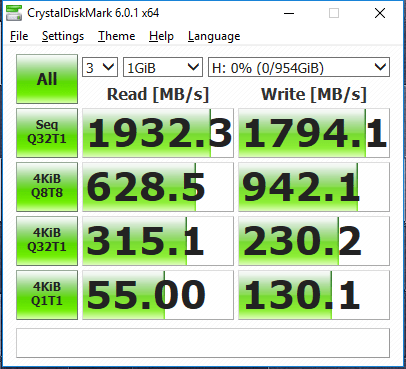Image resolution: width=406 pixels, height=369 pixels.
Task: Open the File menu
Action: click(19, 36)
